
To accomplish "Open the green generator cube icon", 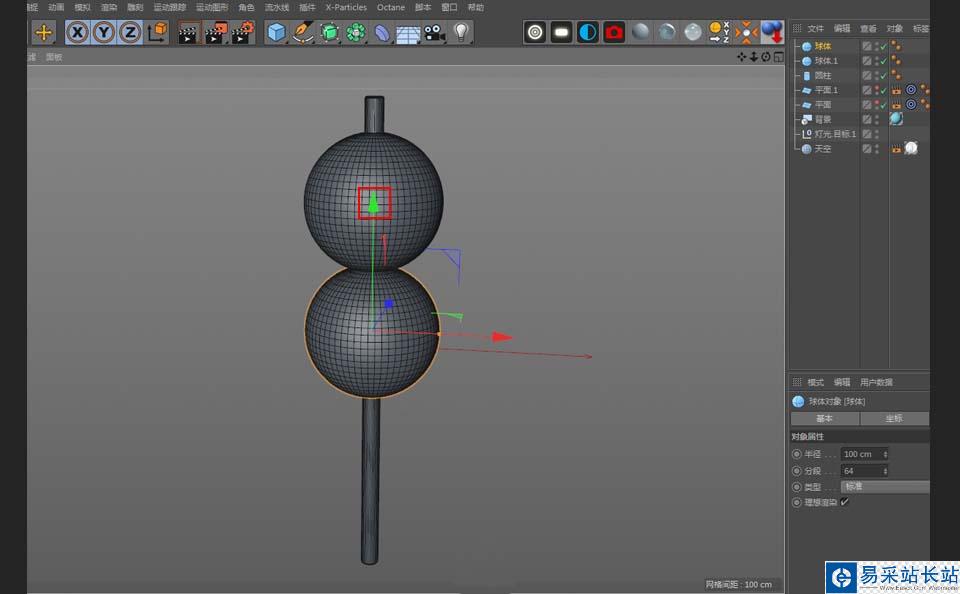I will [x=329, y=32].
